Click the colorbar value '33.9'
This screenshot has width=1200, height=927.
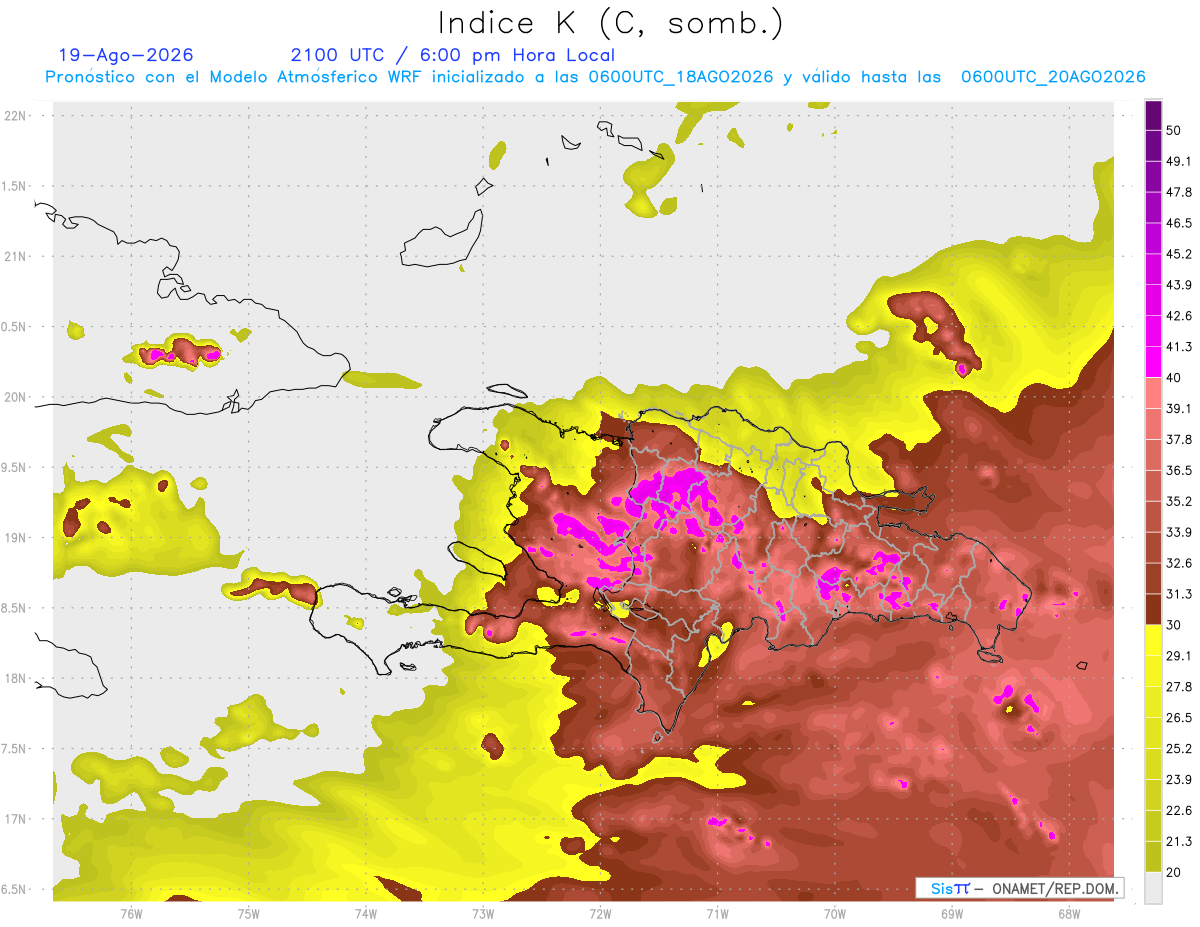1179,532
